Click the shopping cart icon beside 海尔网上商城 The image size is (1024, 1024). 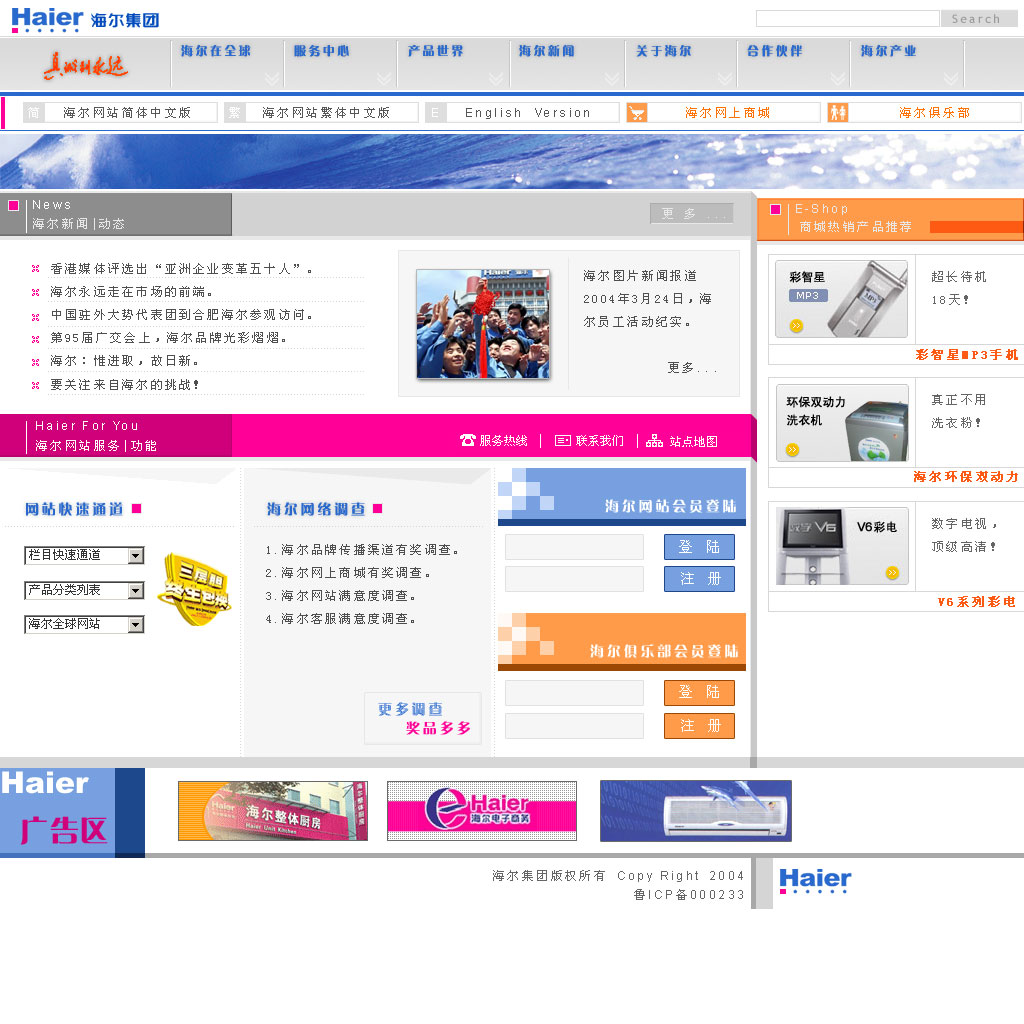tap(636, 113)
